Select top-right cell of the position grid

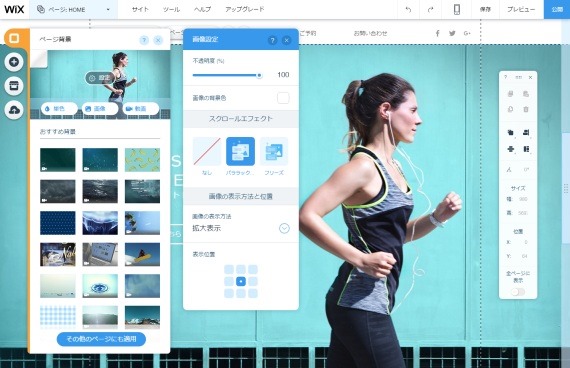(253, 269)
